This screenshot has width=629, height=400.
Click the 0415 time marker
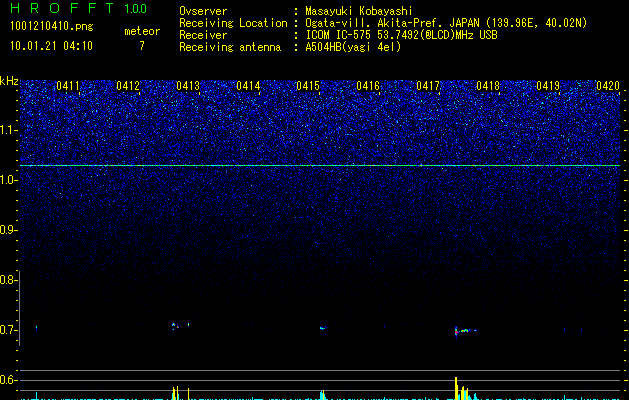tap(308, 86)
